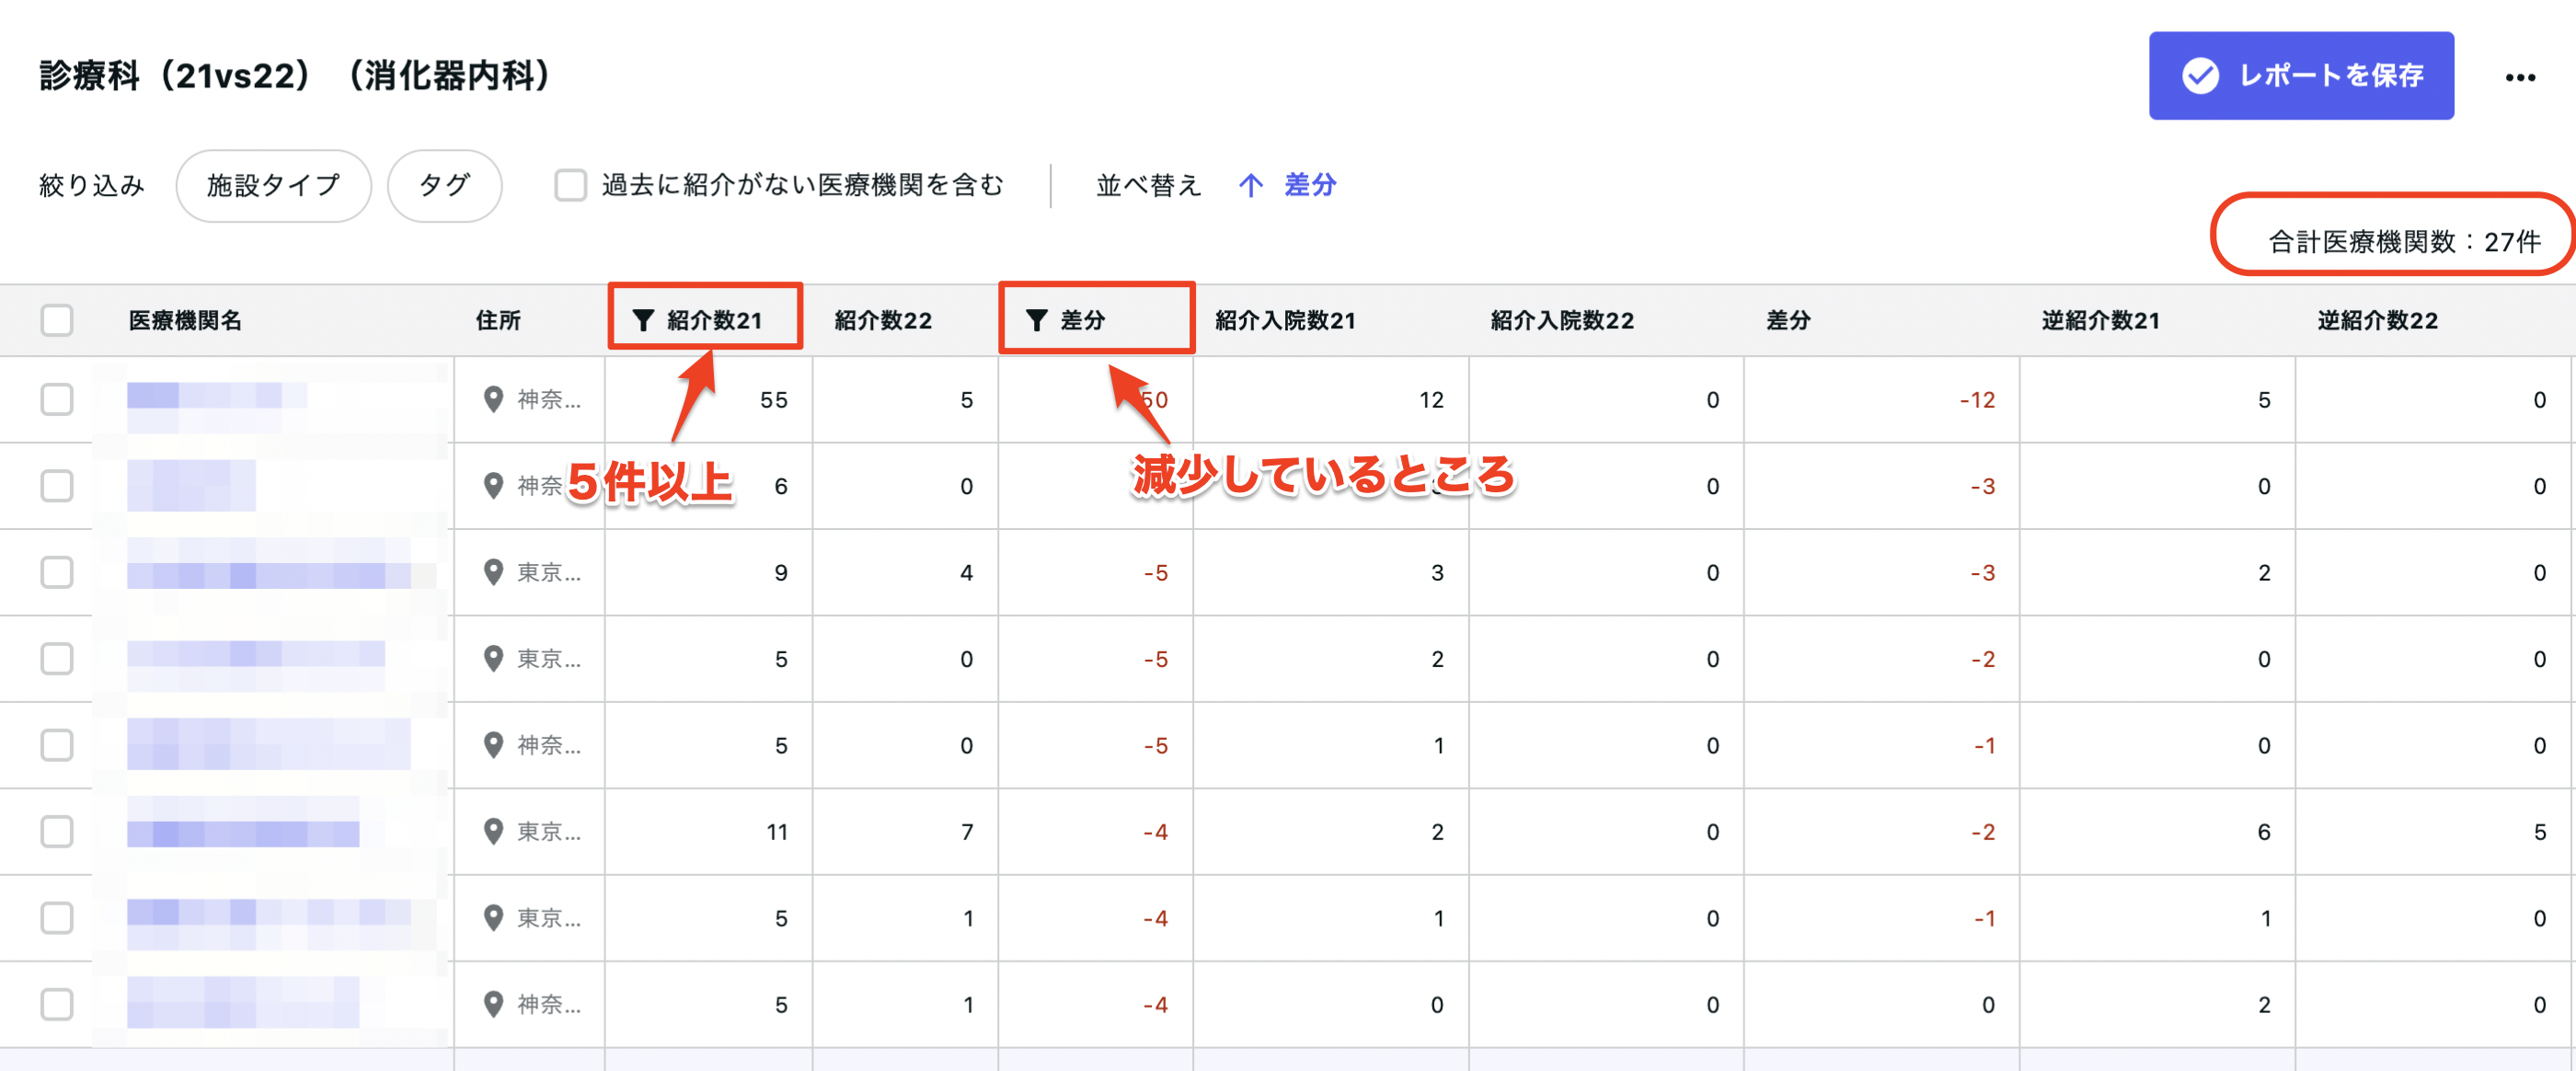Open the three-dot more options menu
Viewport: 2576px width, 1071px height.
2519,77
